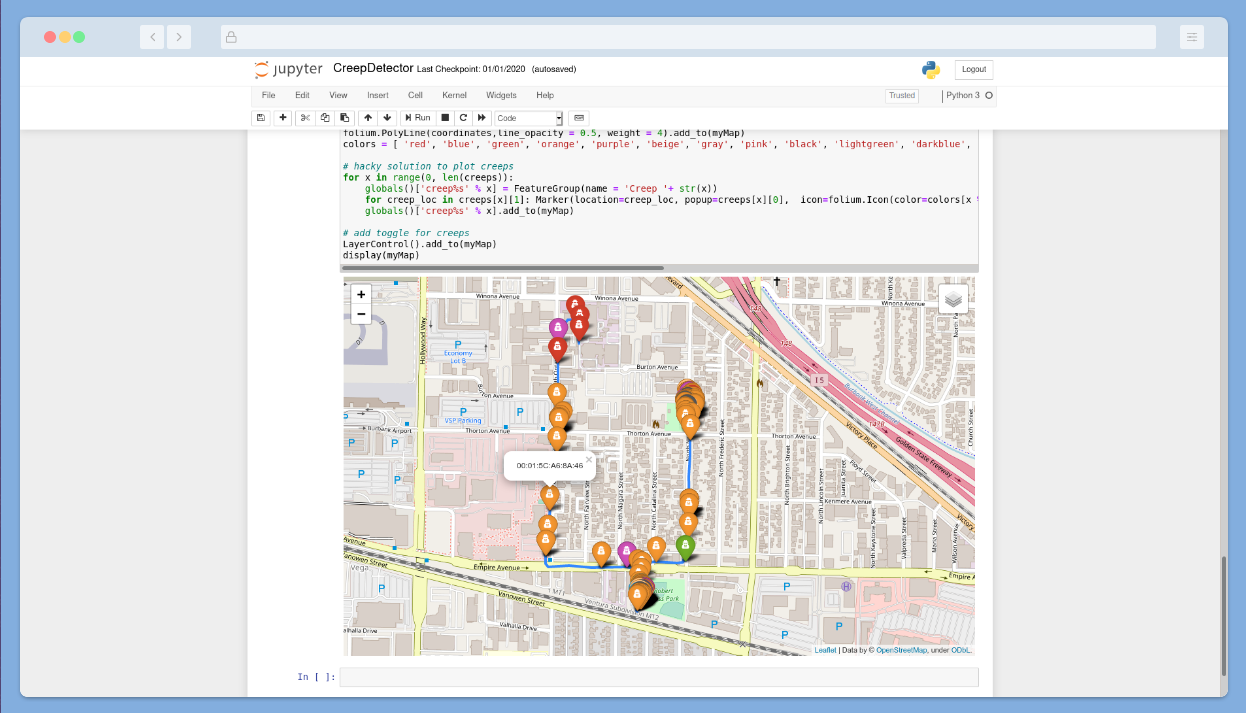Open the File menu

click(x=268, y=95)
